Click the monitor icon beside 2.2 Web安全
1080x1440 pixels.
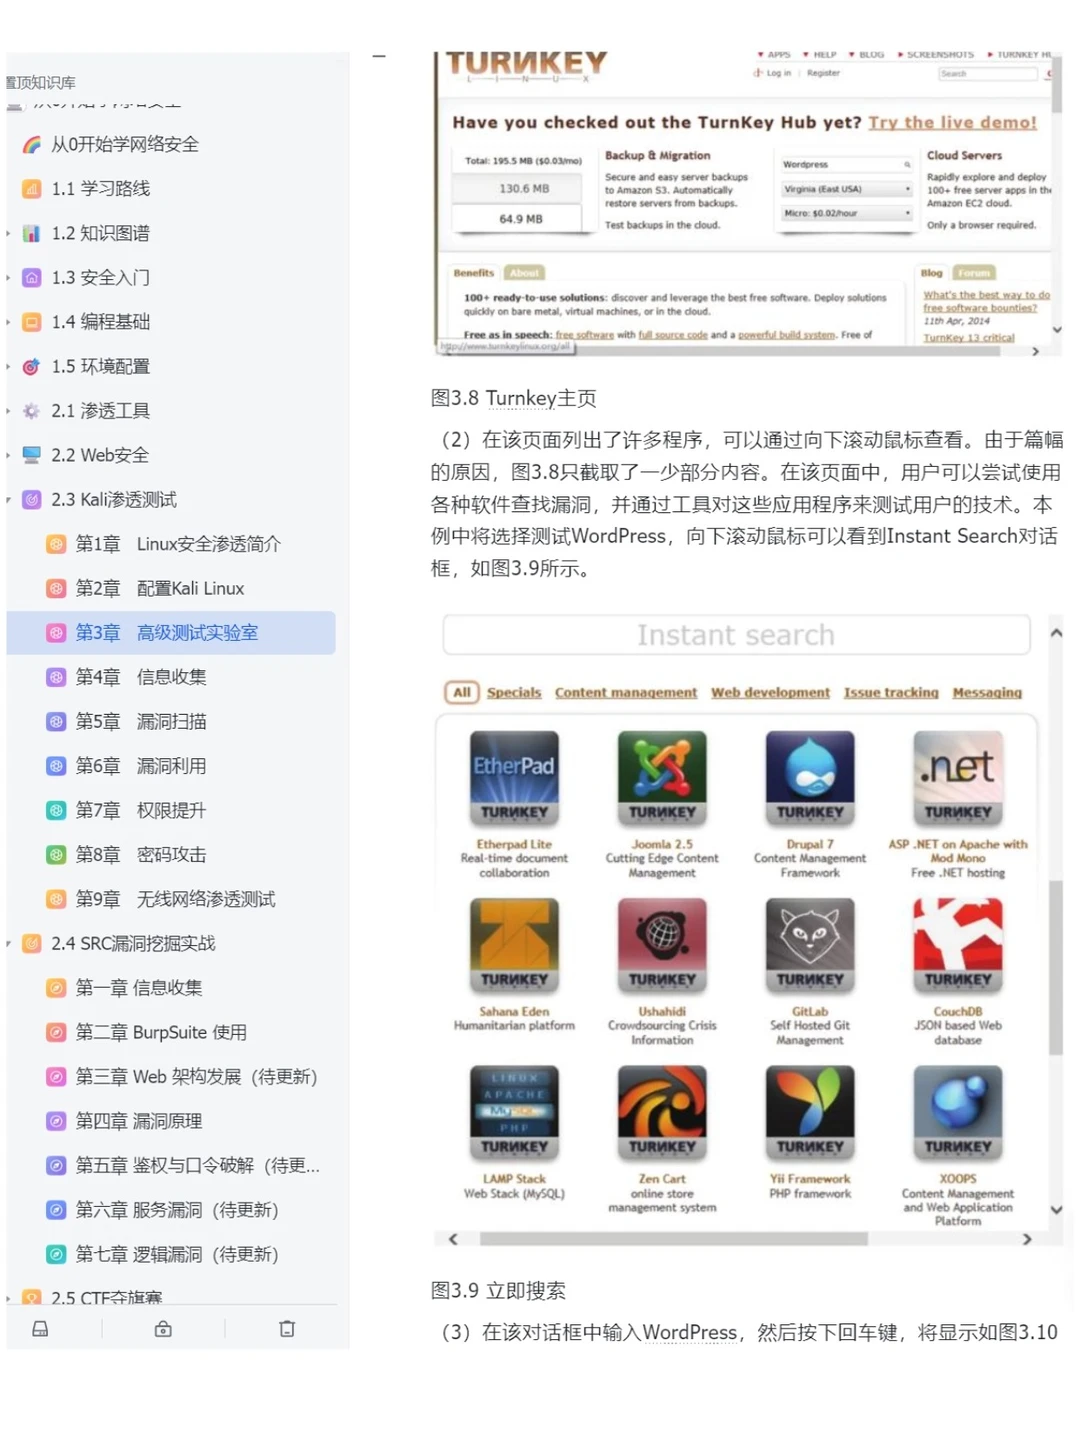click(x=30, y=455)
